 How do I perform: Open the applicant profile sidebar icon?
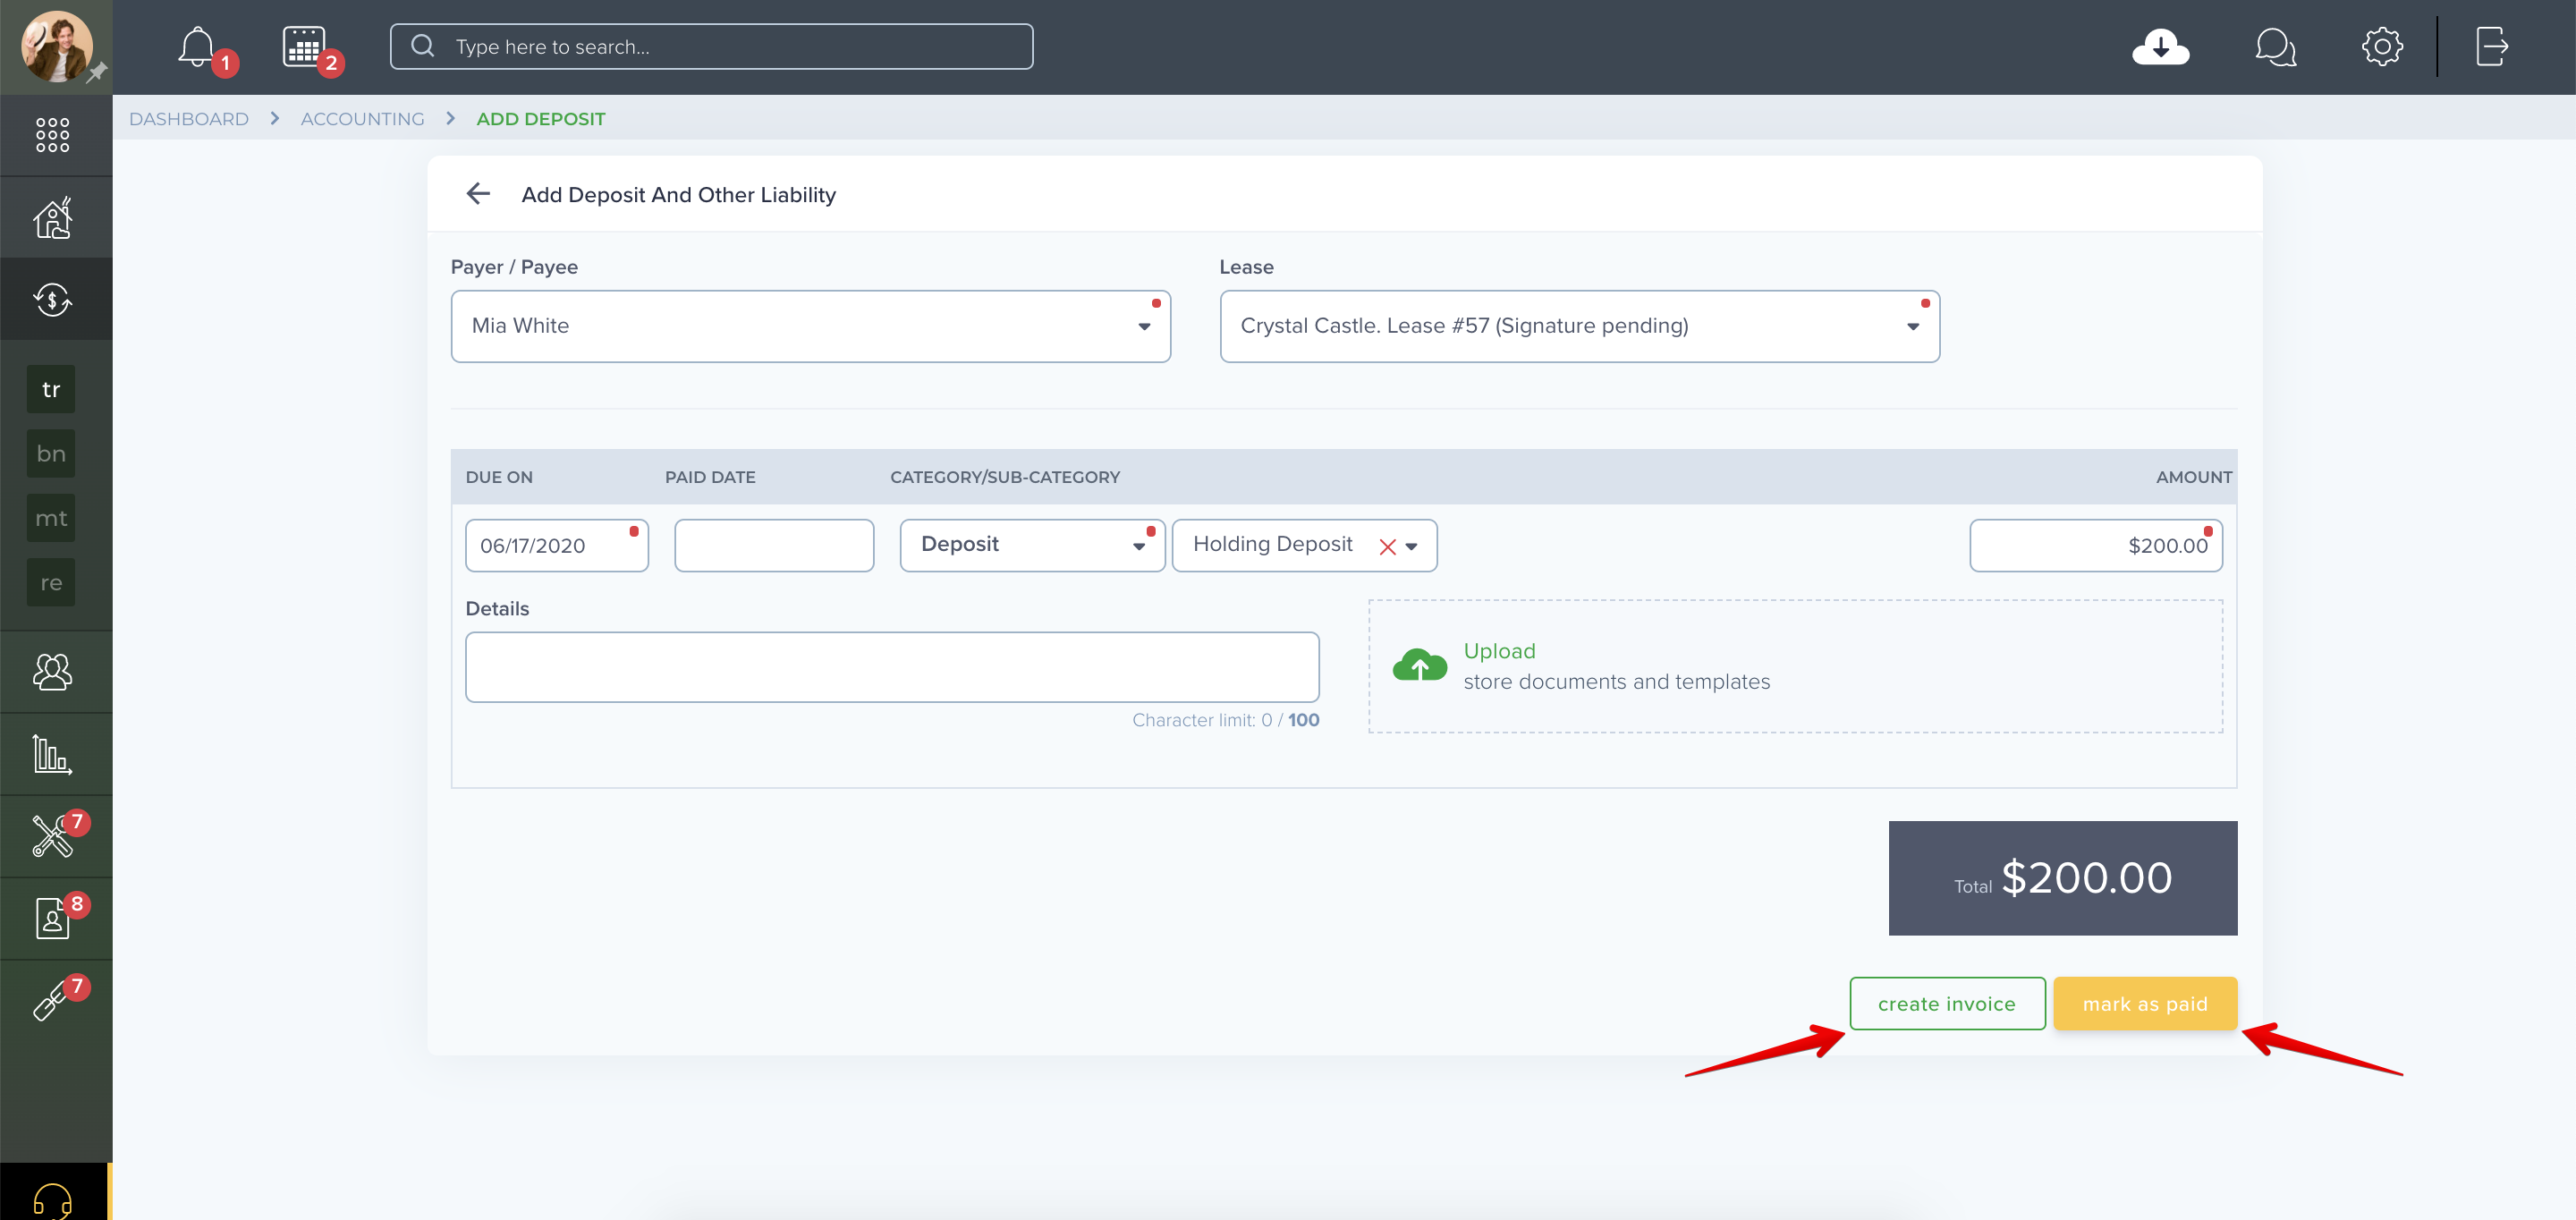(52, 918)
